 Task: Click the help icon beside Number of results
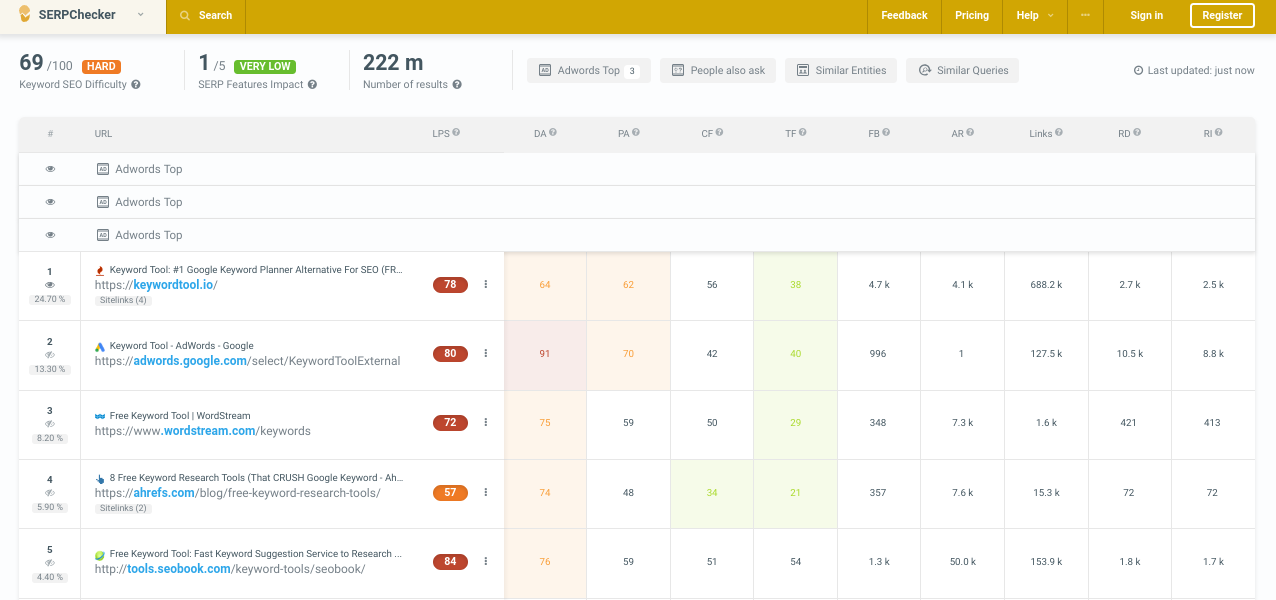(x=457, y=85)
